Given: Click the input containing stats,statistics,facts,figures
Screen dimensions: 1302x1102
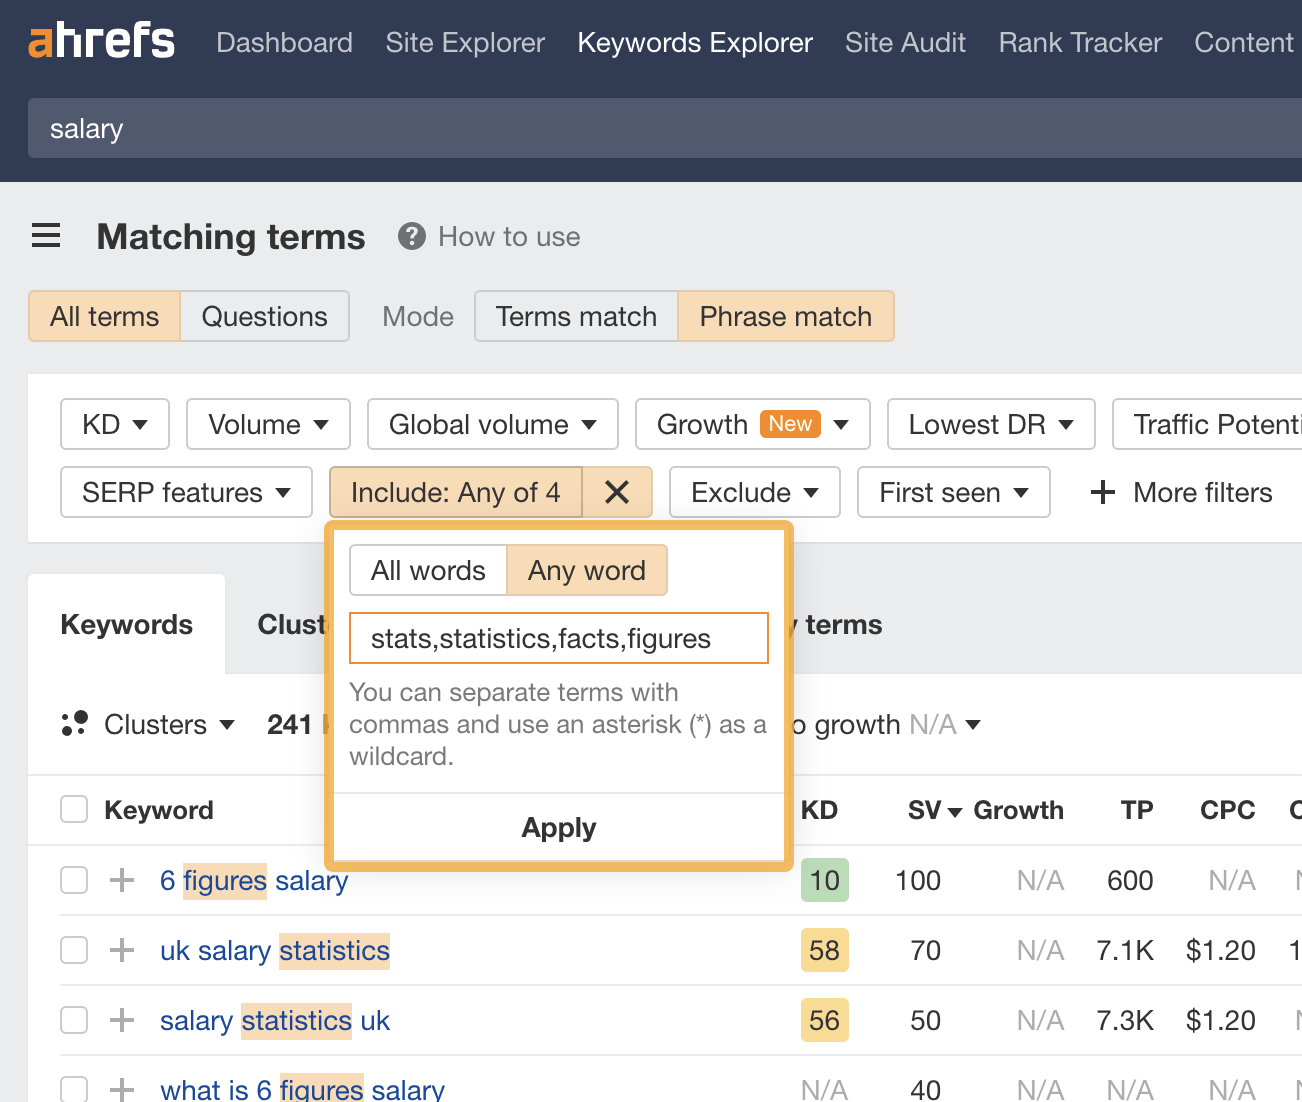Looking at the screenshot, I should [558, 638].
